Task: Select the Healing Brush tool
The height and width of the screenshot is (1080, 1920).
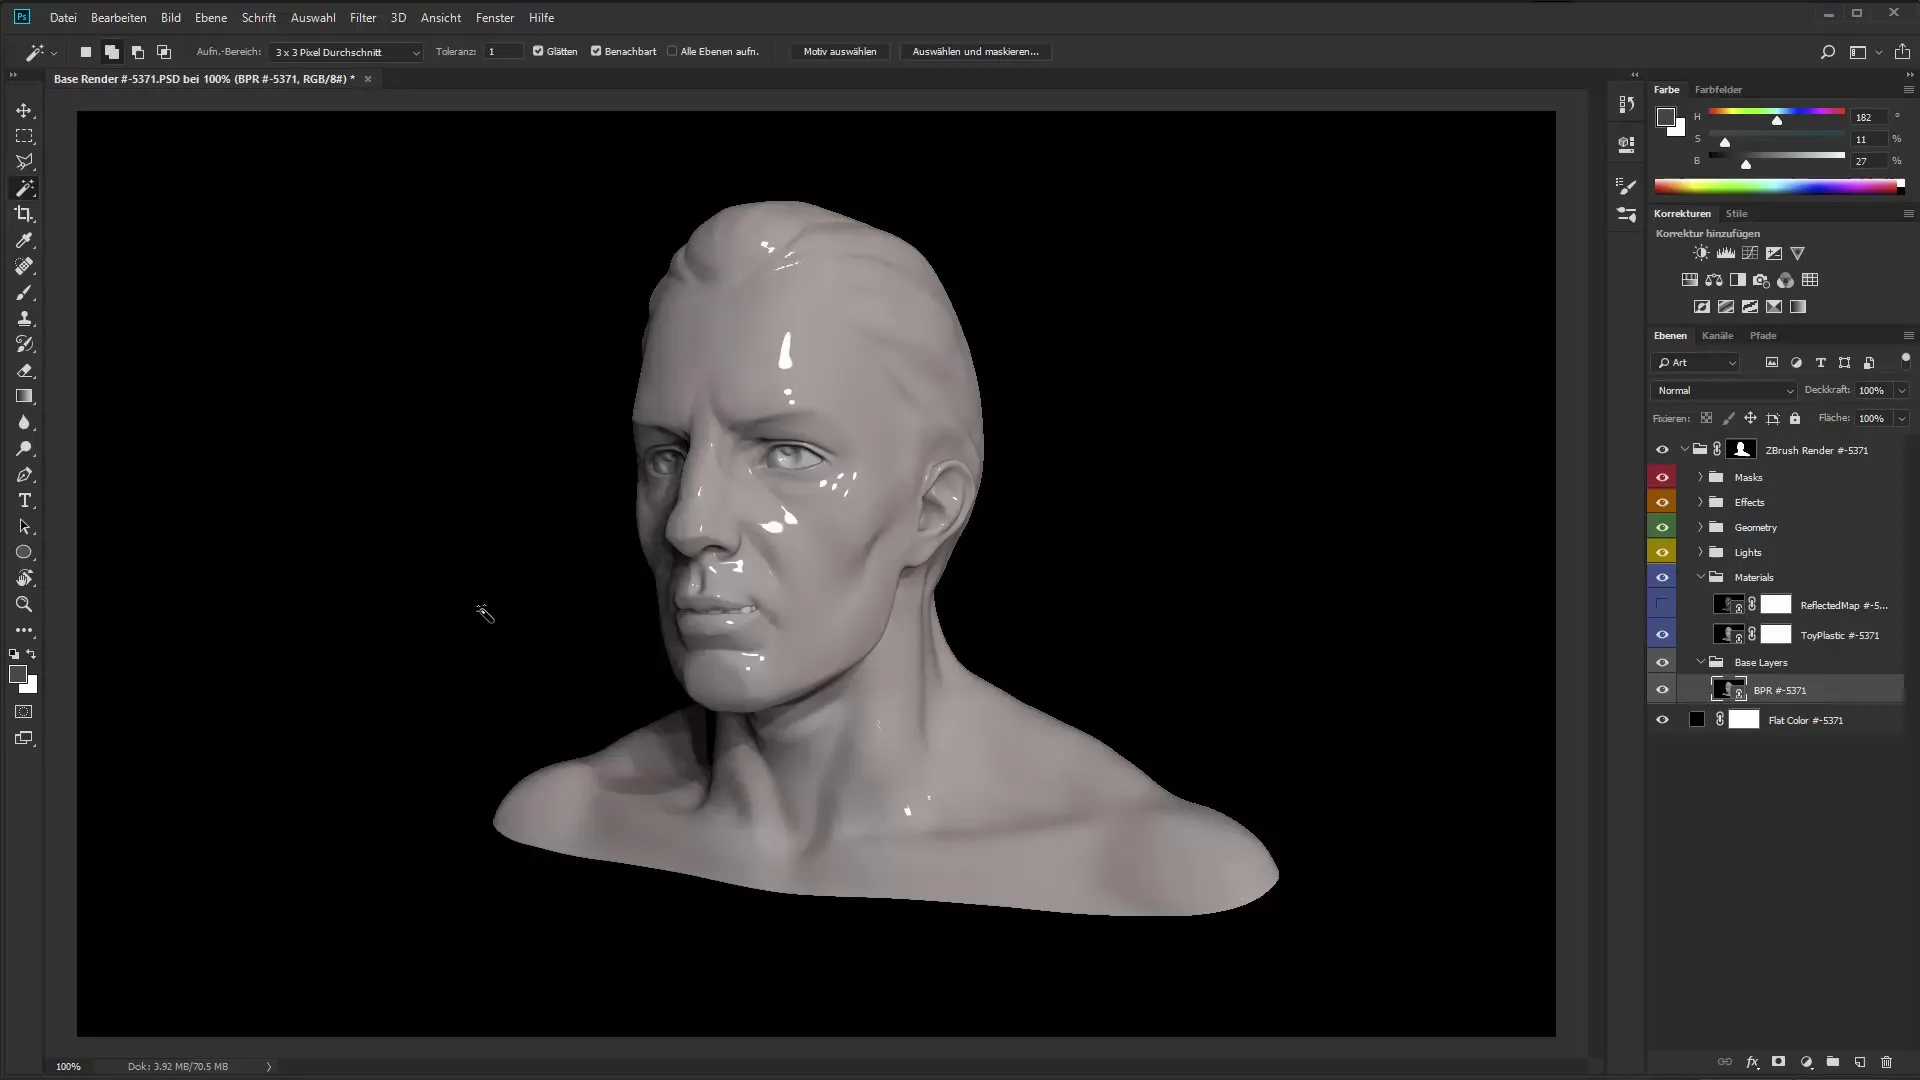Action: click(24, 266)
